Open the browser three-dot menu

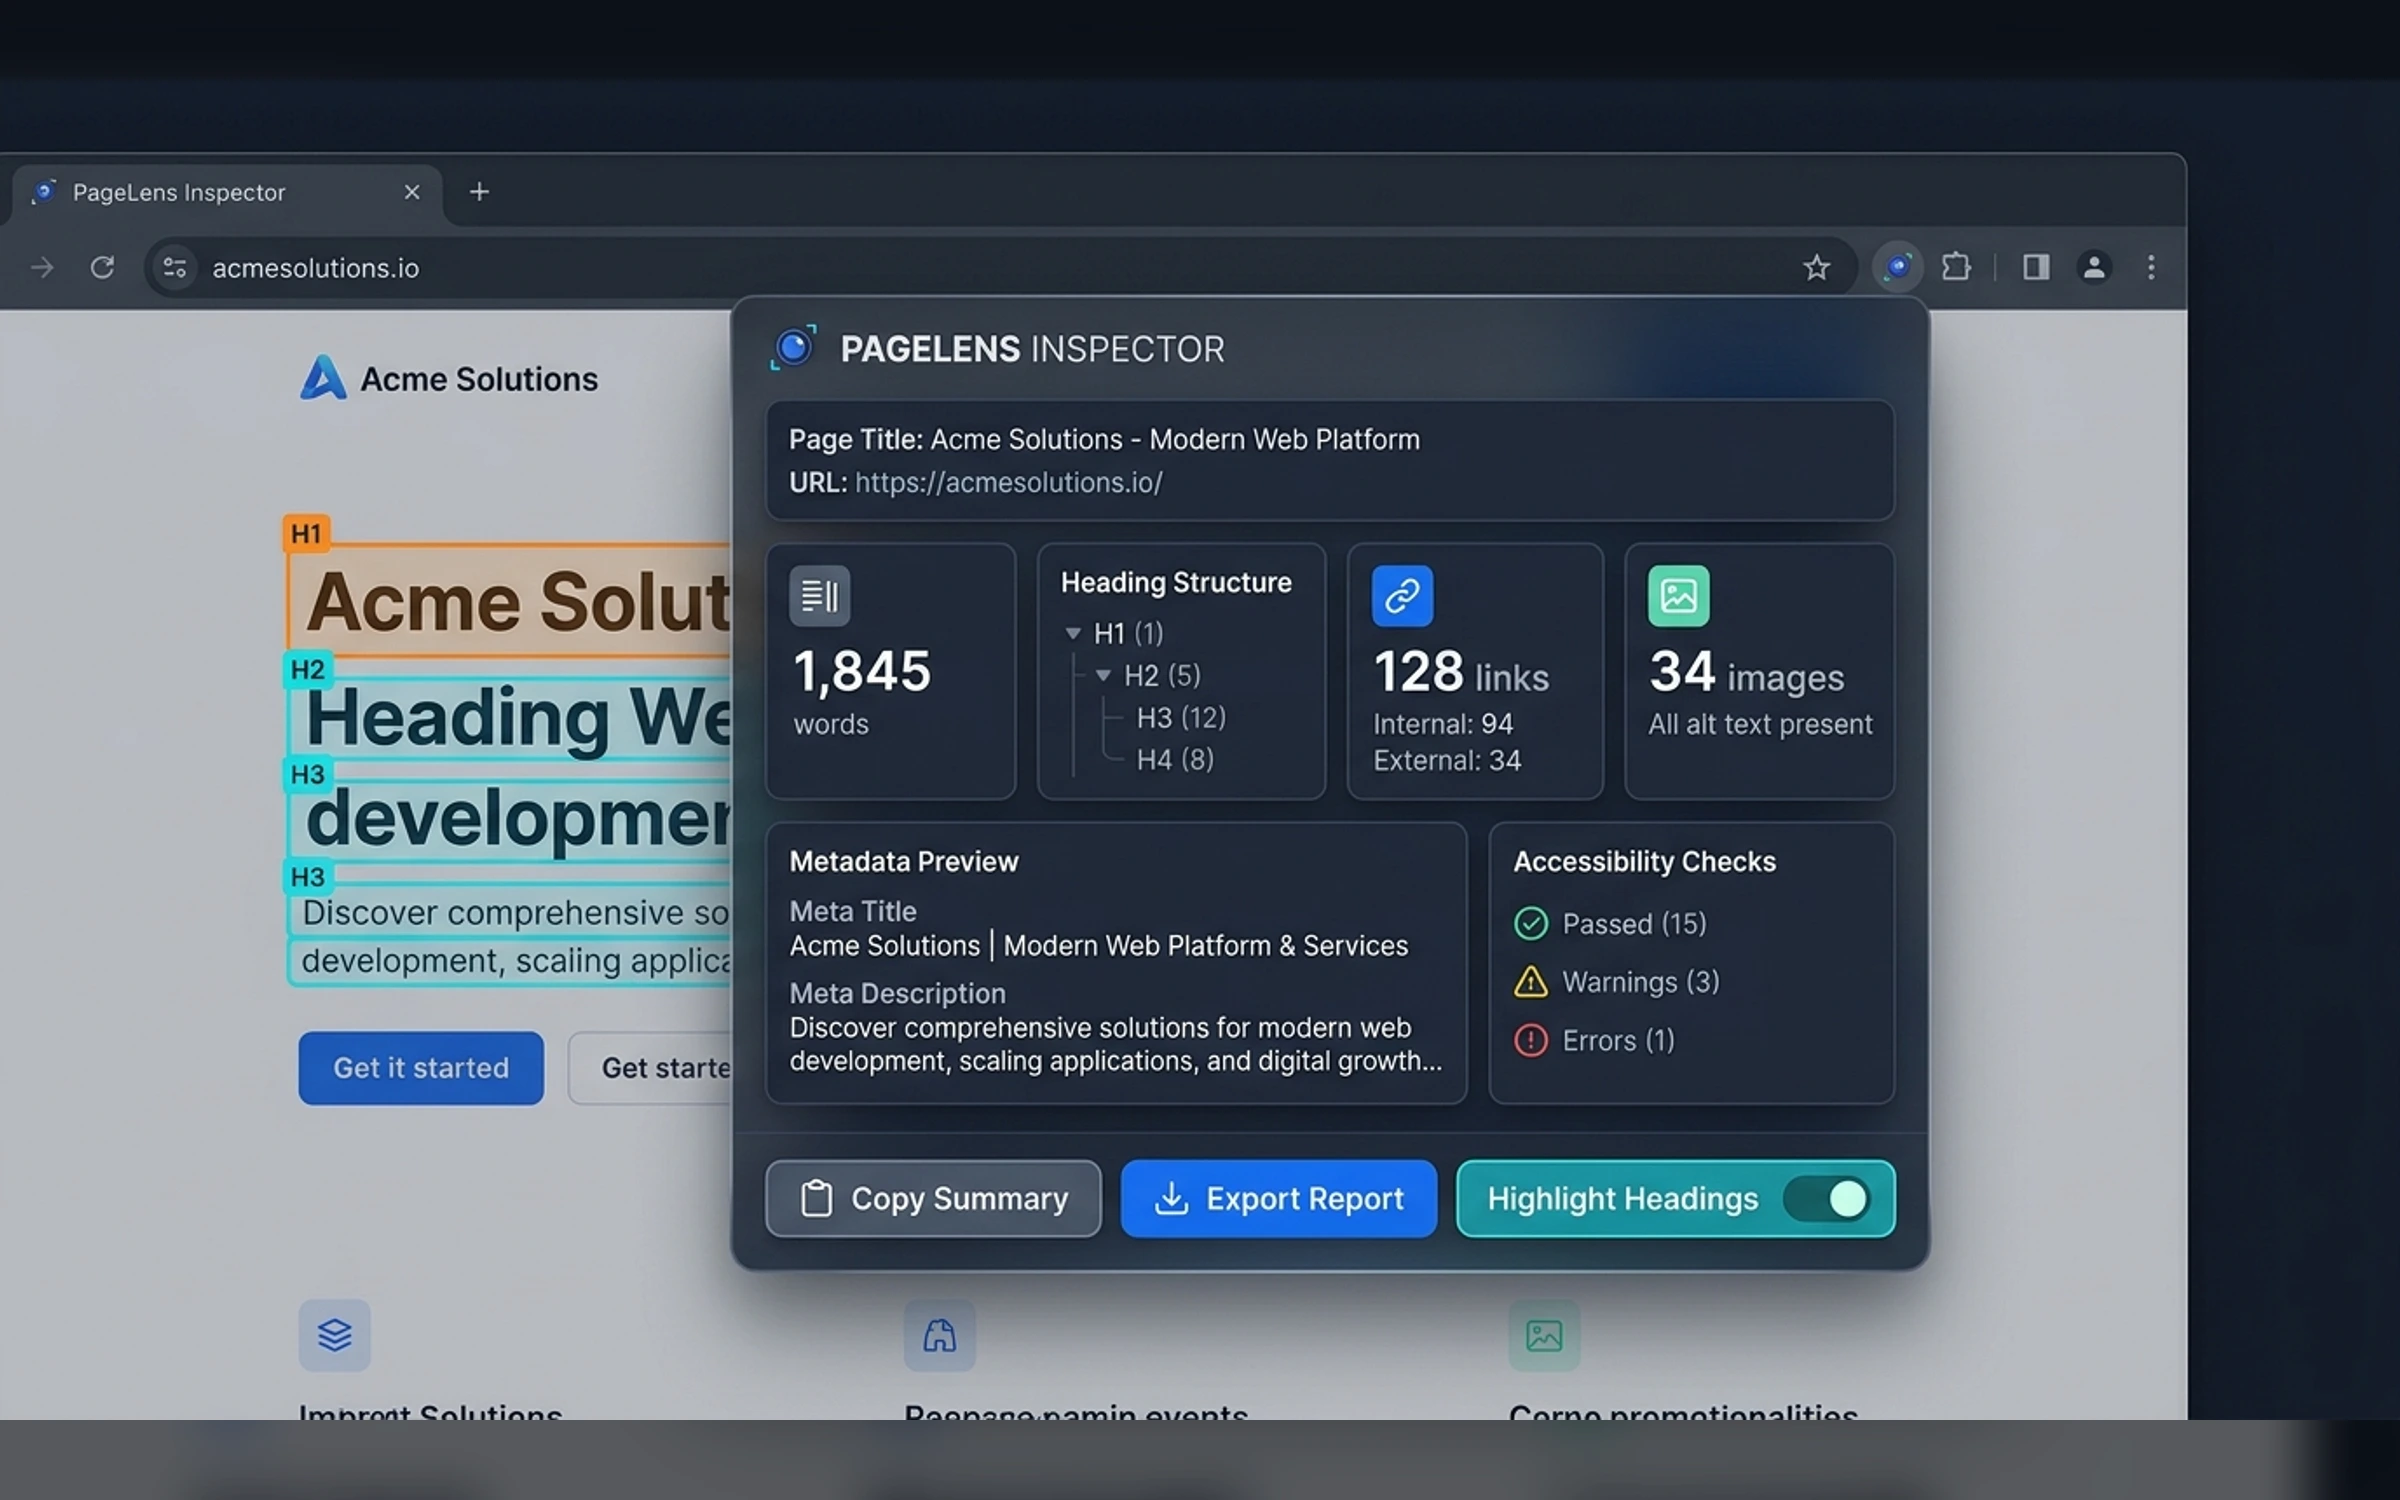(x=2151, y=267)
